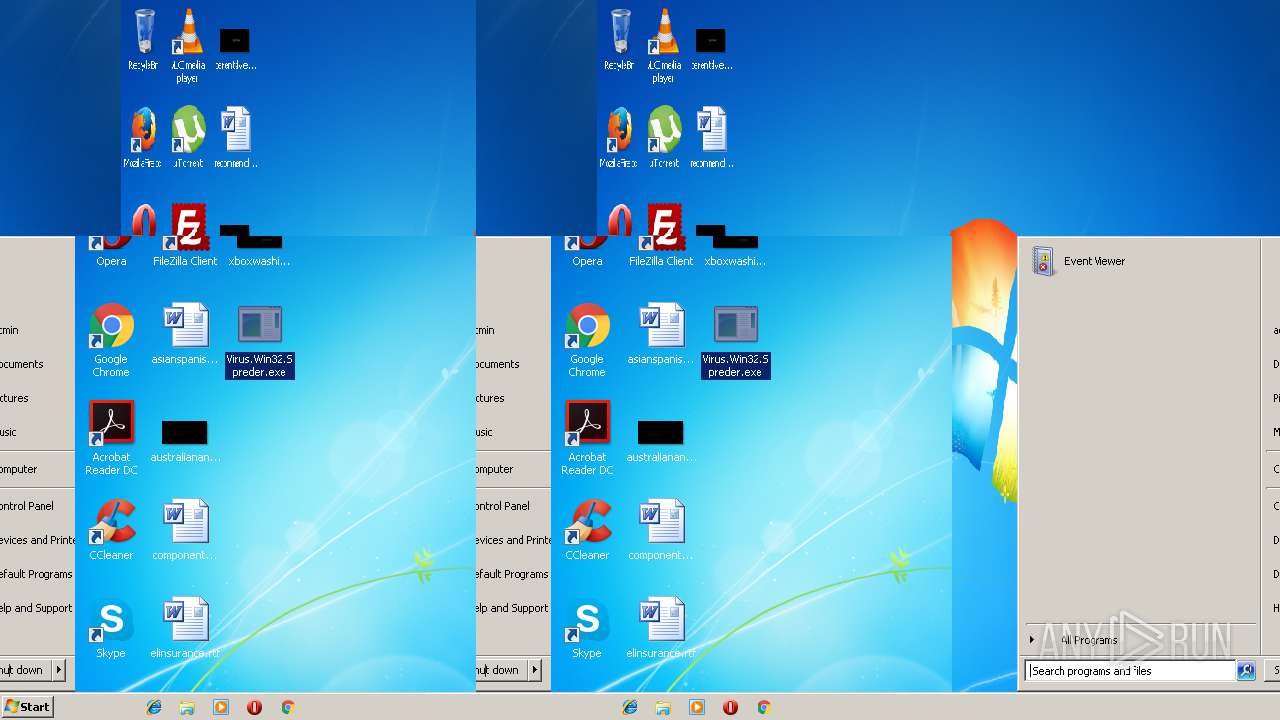Select Virus.Win32.Spreder.exe in the left desktop copy
The width and height of the screenshot is (1280, 720).
click(259, 342)
